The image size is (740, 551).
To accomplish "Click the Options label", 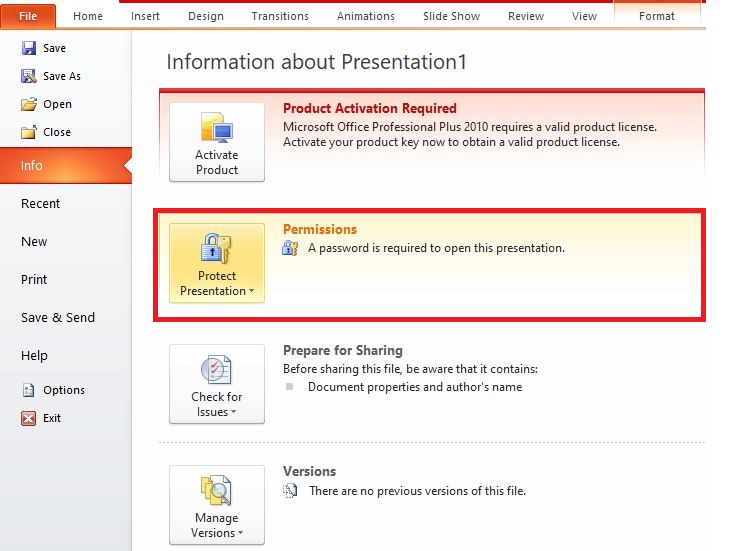I will (x=64, y=390).
